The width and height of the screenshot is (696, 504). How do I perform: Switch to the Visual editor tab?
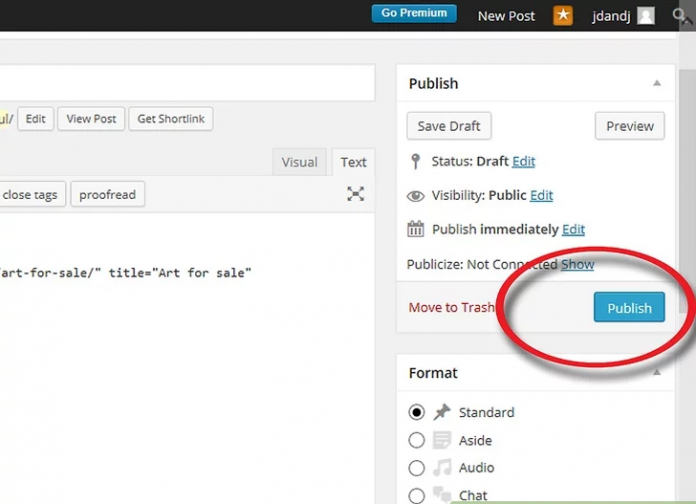(x=299, y=162)
